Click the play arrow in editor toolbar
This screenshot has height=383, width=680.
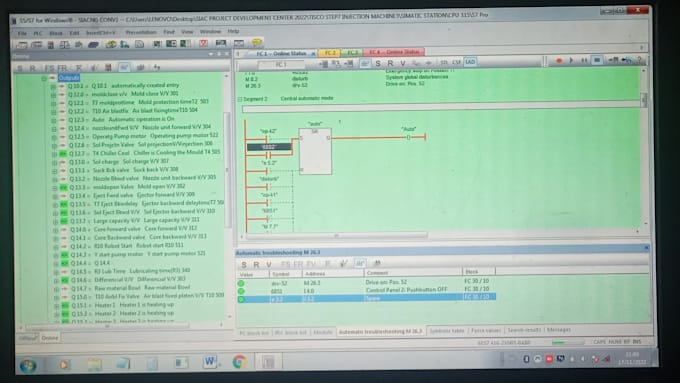(x=571, y=61)
